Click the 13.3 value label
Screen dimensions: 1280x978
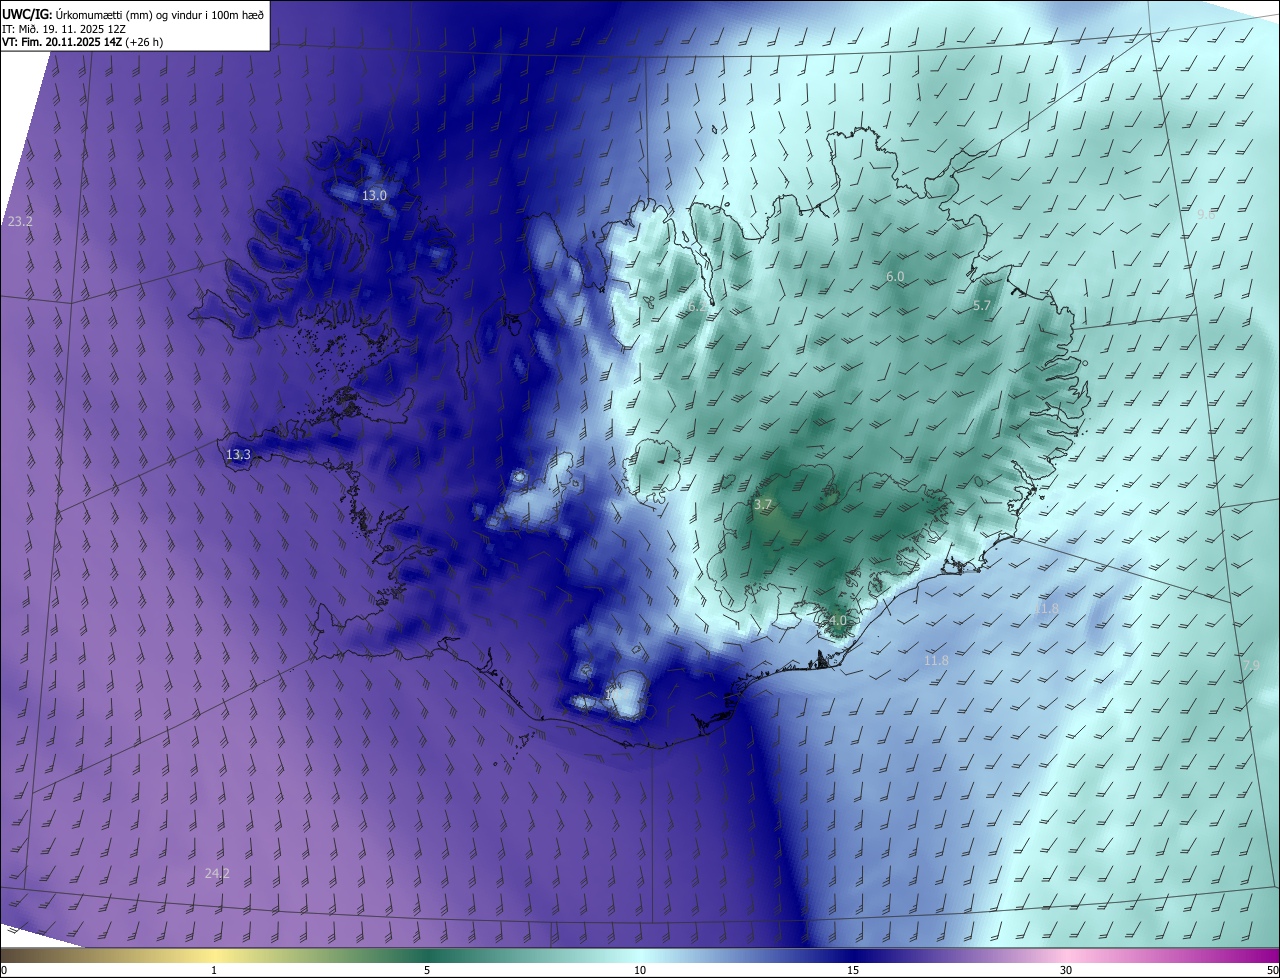click(238, 455)
